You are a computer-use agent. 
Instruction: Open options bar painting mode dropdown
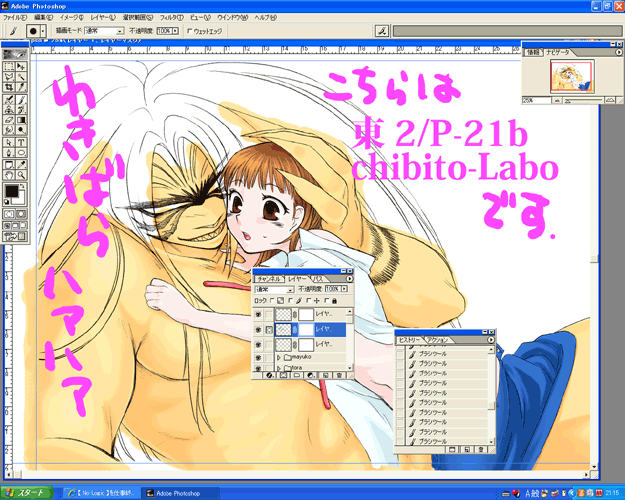(x=120, y=31)
